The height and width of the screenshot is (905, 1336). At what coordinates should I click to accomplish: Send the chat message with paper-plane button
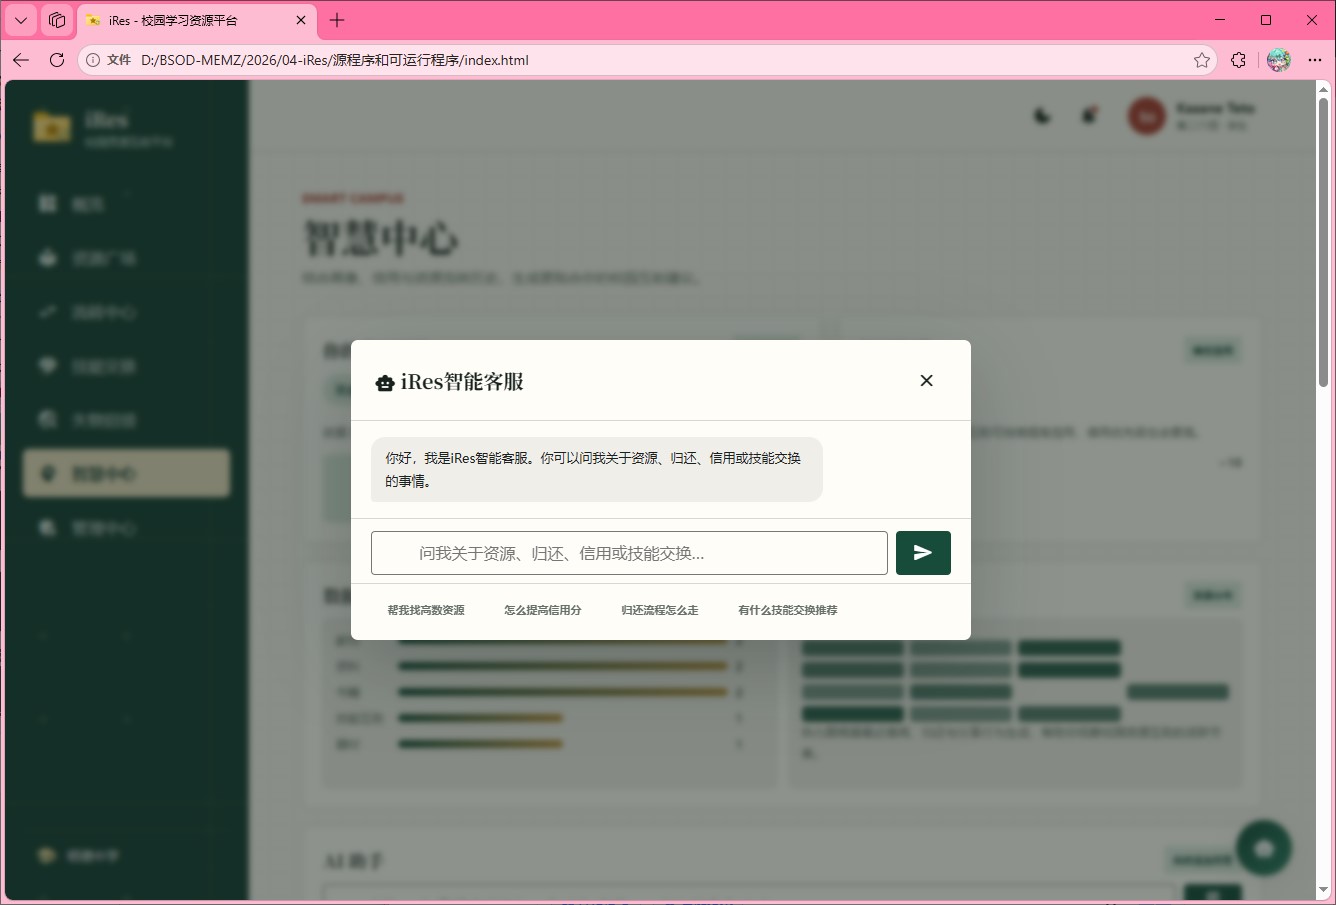click(x=923, y=553)
